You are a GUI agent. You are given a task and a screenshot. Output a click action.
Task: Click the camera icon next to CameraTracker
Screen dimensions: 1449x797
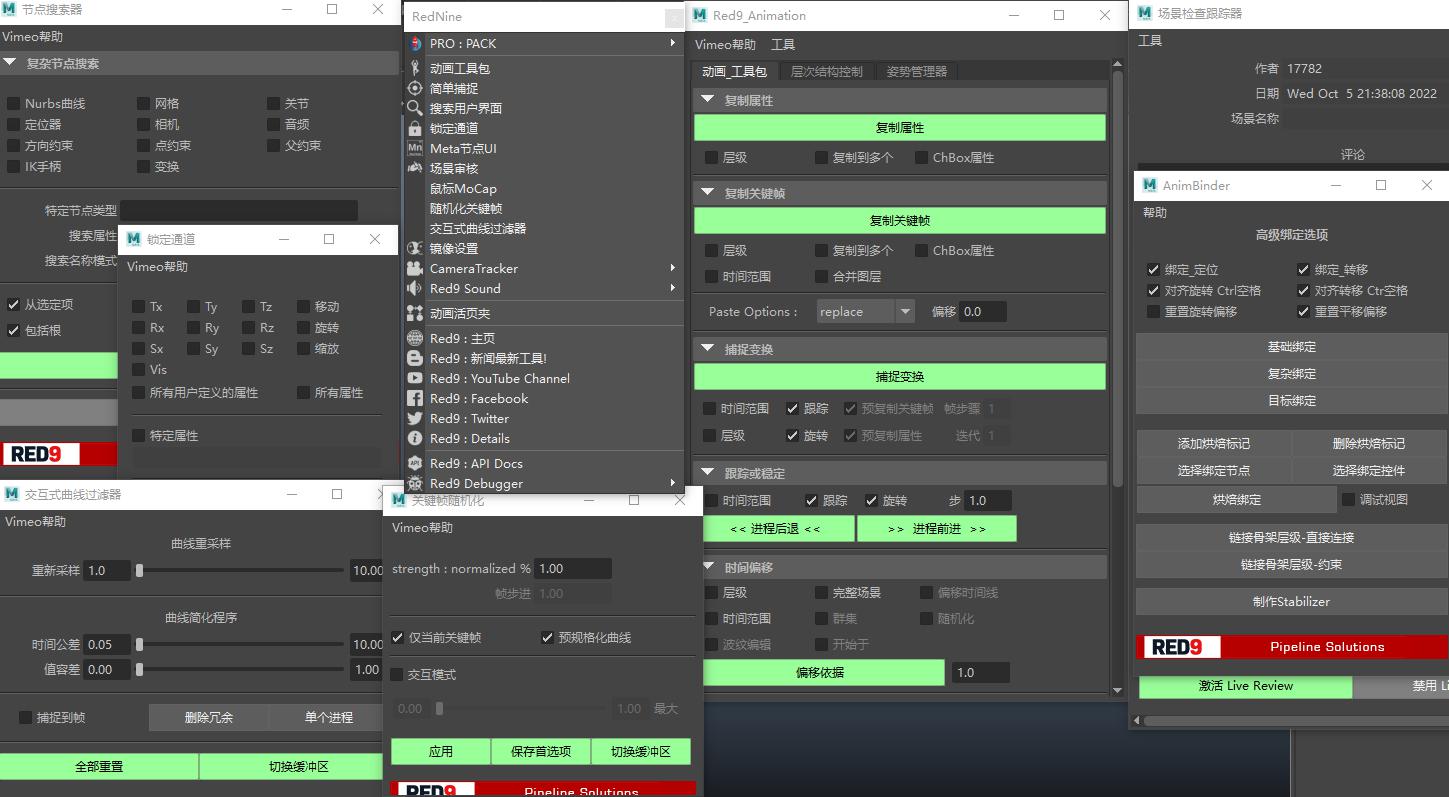coord(415,269)
